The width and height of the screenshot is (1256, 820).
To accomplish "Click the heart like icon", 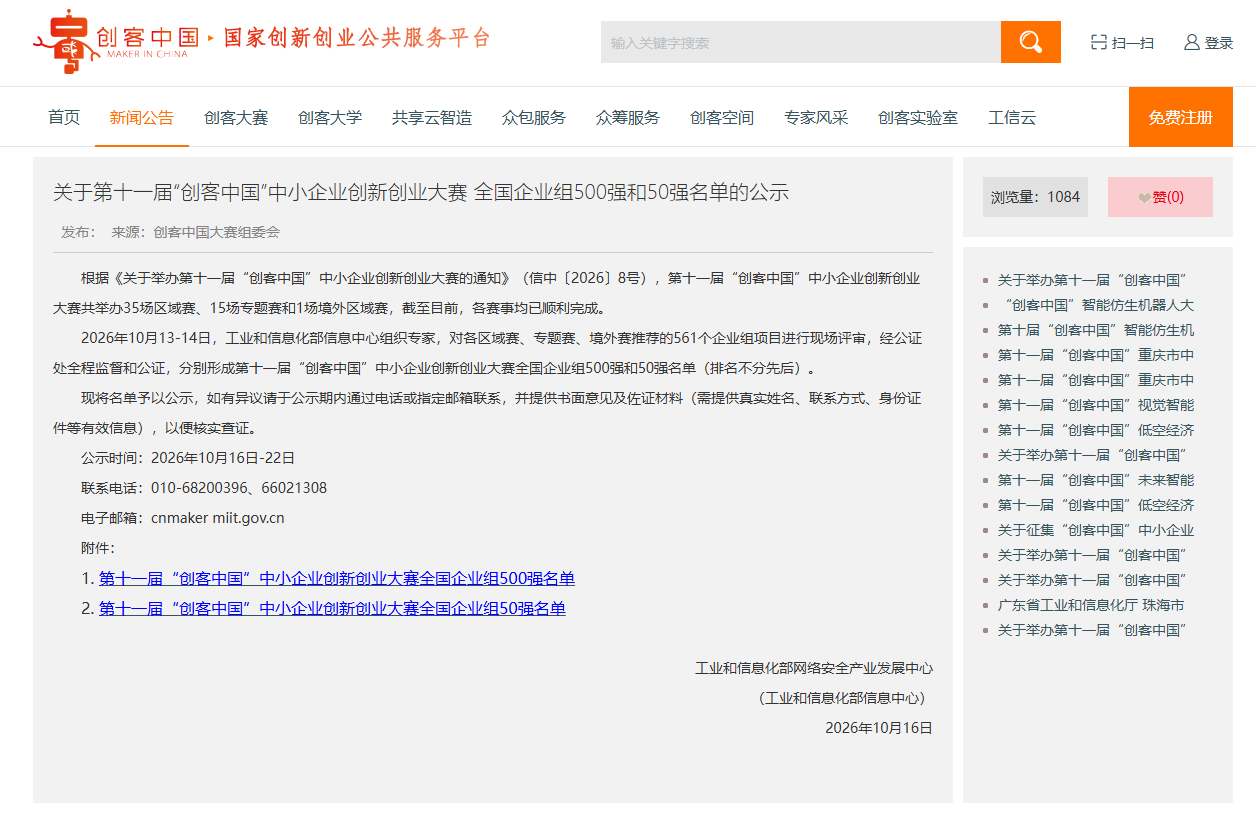I will [1144, 198].
